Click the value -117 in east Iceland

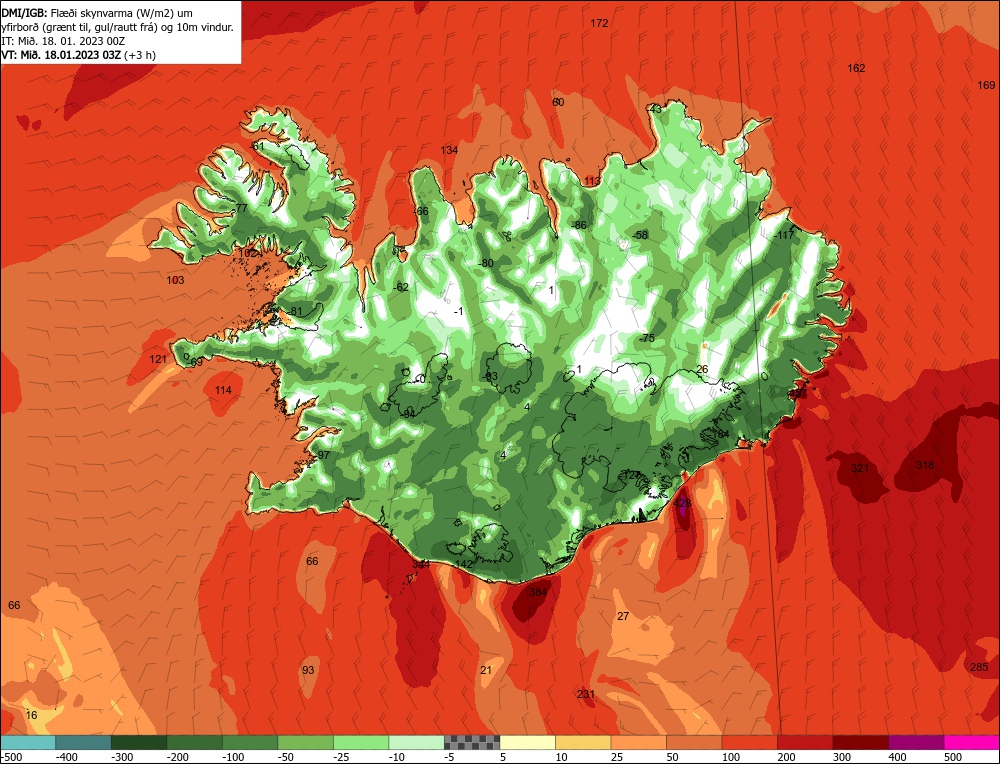pos(784,235)
